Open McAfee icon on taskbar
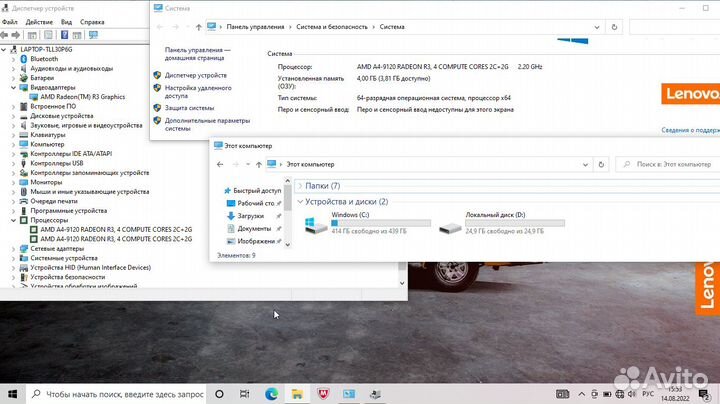The height and width of the screenshot is (404, 720). pos(323,394)
